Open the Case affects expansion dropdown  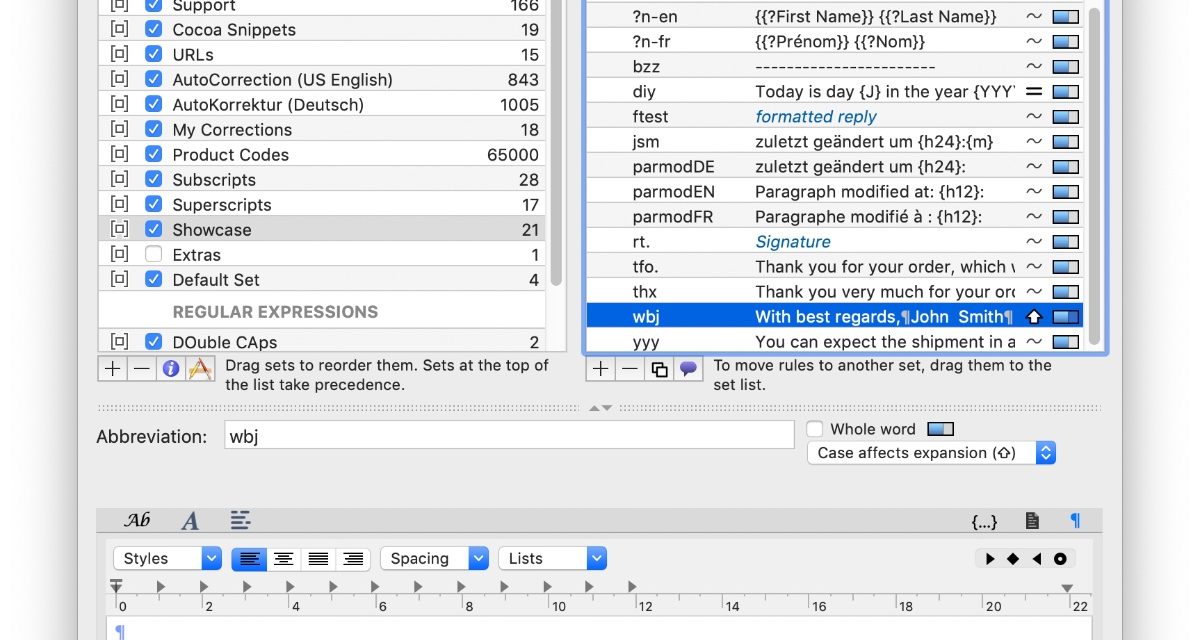pos(931,453)
